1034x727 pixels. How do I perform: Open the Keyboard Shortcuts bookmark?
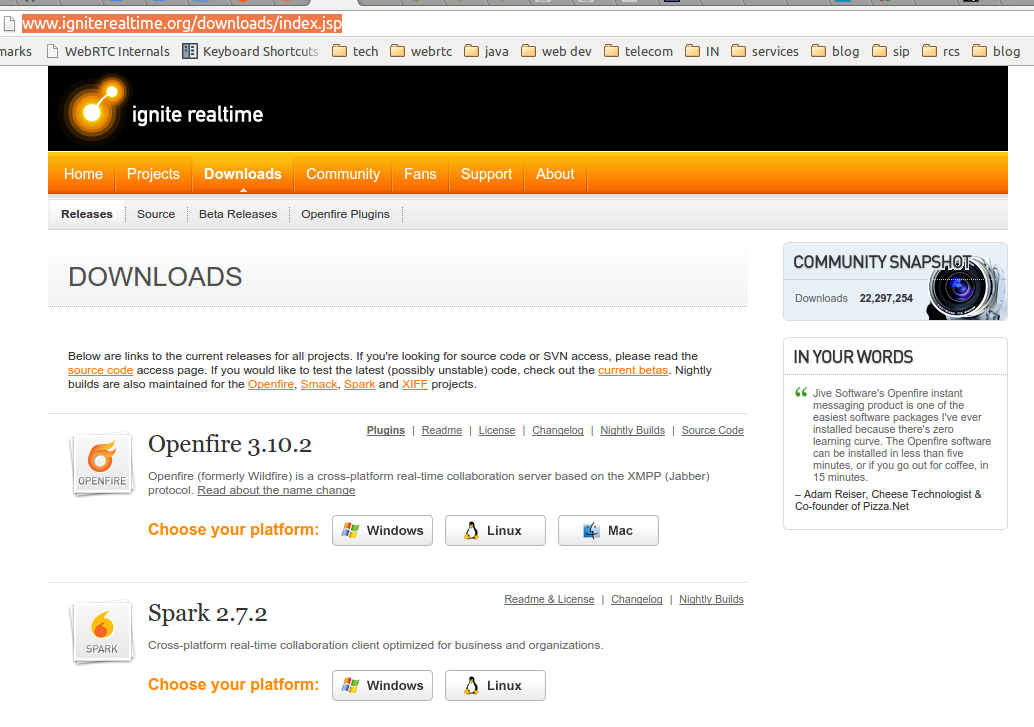click(x=250, y=51)
